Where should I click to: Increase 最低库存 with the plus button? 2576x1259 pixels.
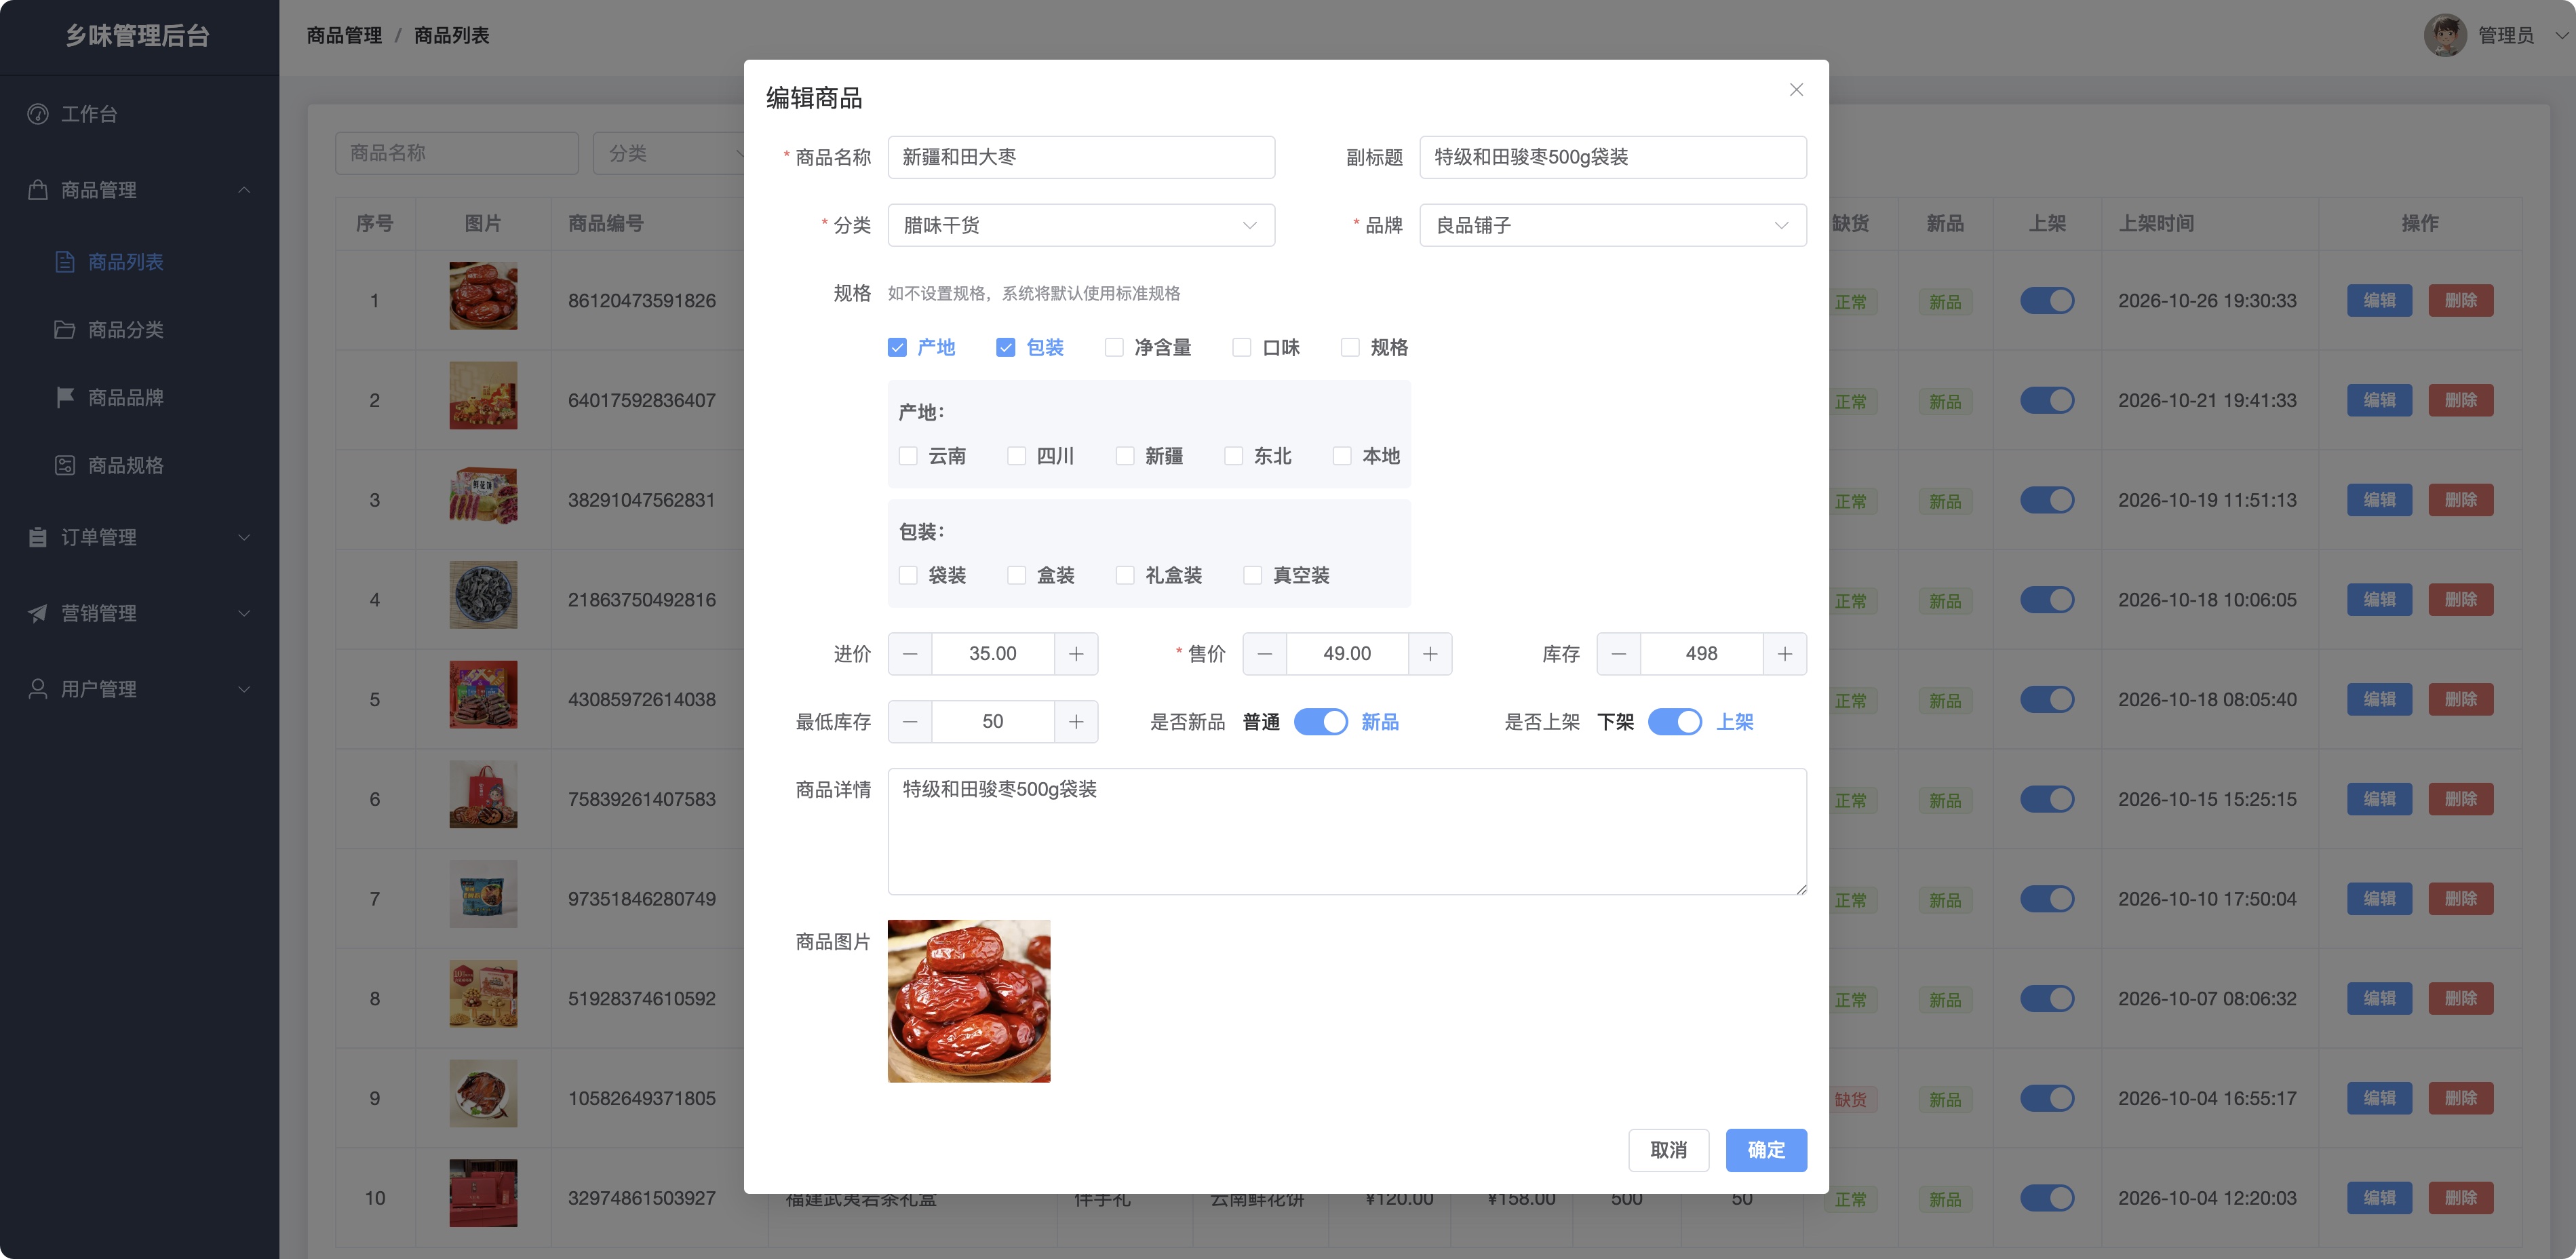[x=1076, y=722]
